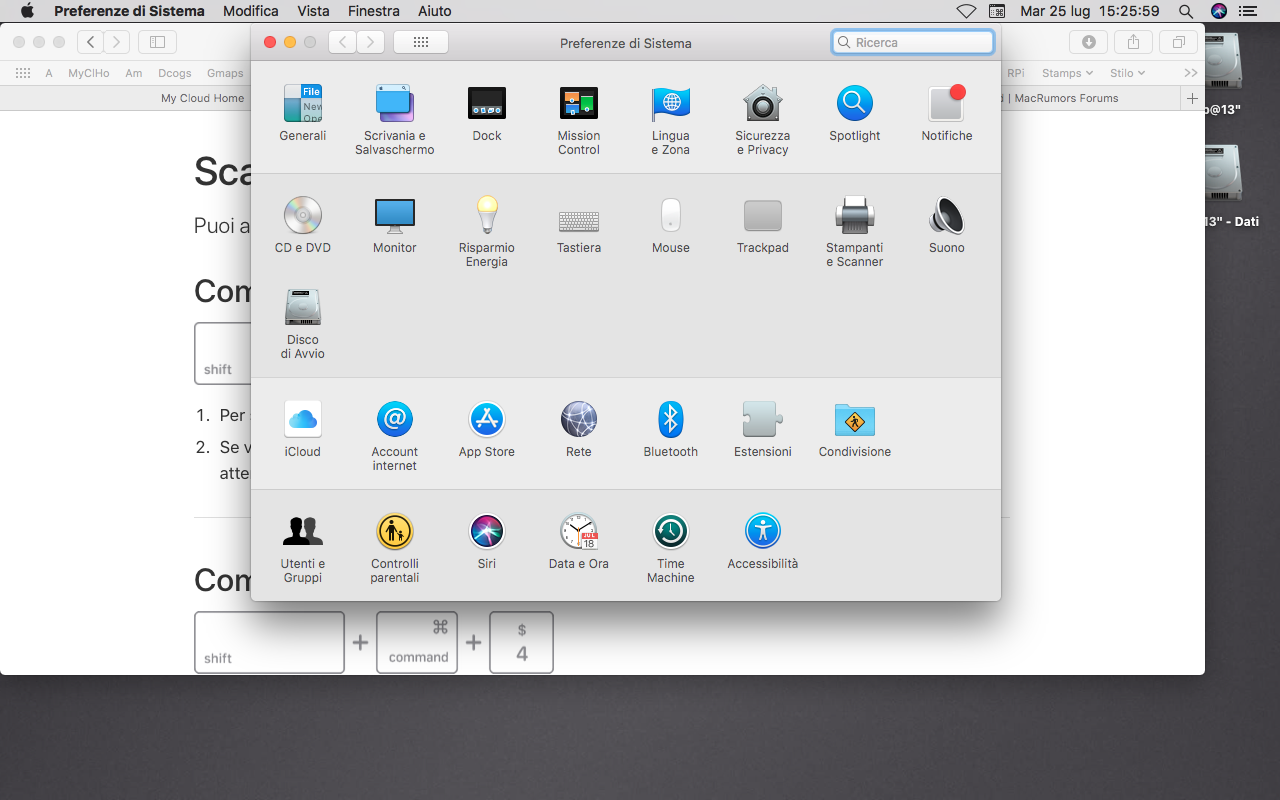The width and height of the screenshot is (1280, 800).
Task: Open the Generali preferences pane
Action: point(303,113)
